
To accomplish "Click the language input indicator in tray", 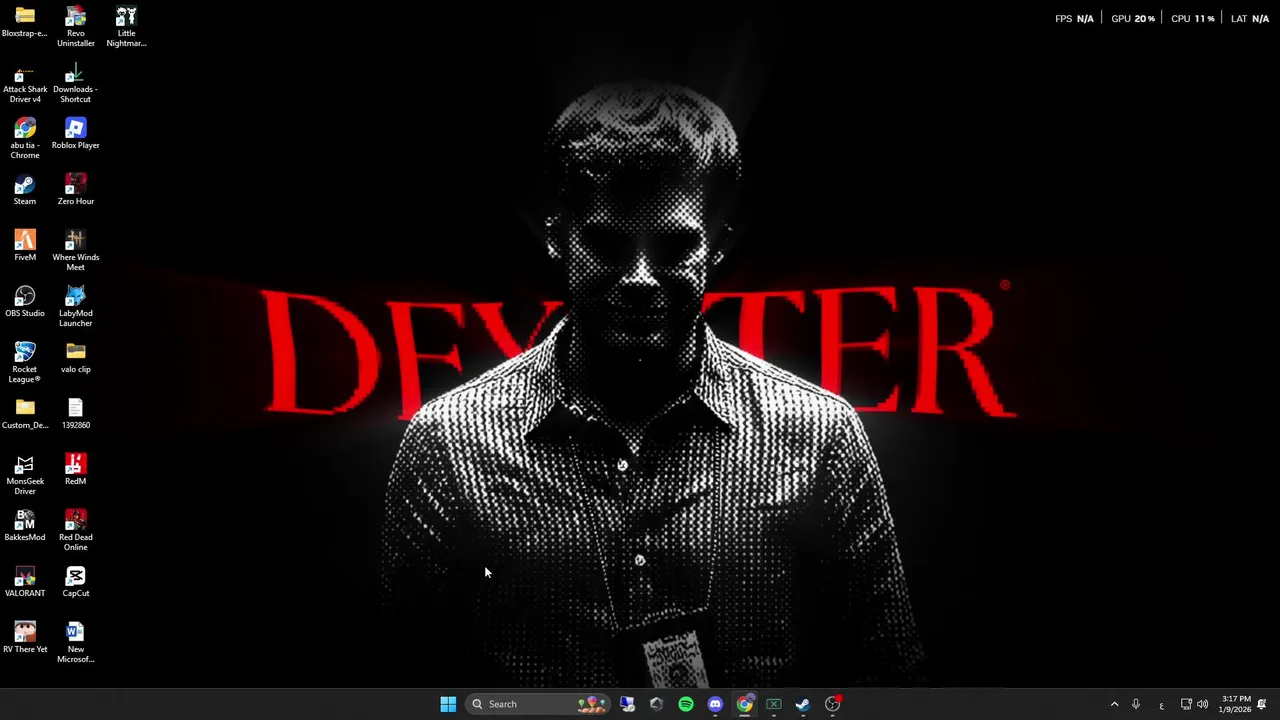I will [1161, 705].
